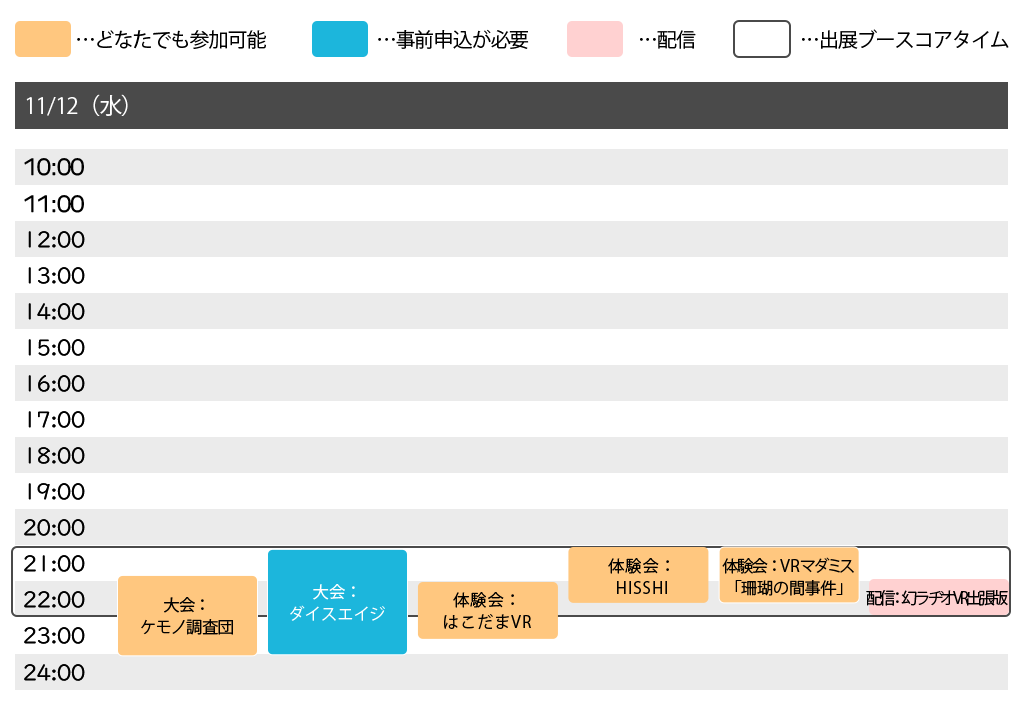Screen dimensions: 1024x720
Task: Open the 大会：ダイスエイジ event block
Action: click(x=337, y=602)
